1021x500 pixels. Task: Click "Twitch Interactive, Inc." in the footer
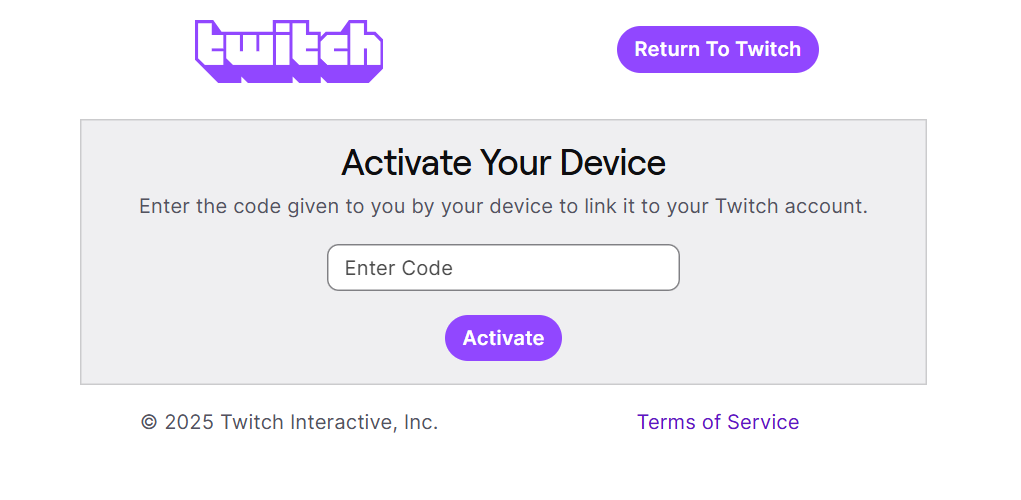pos(329,422)
